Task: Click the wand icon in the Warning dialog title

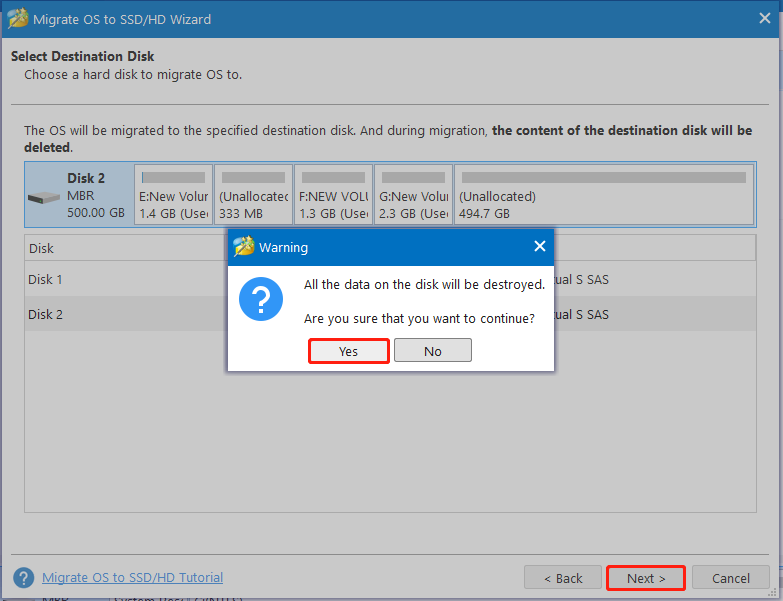Action: [244, 247]
